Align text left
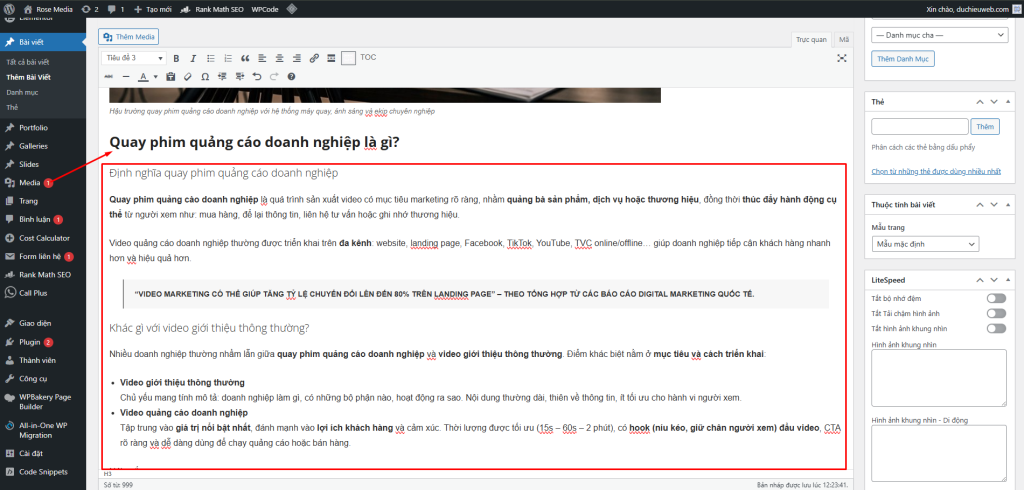The width and height of the screenshot is (1024, 490). (x=263, y=58)
